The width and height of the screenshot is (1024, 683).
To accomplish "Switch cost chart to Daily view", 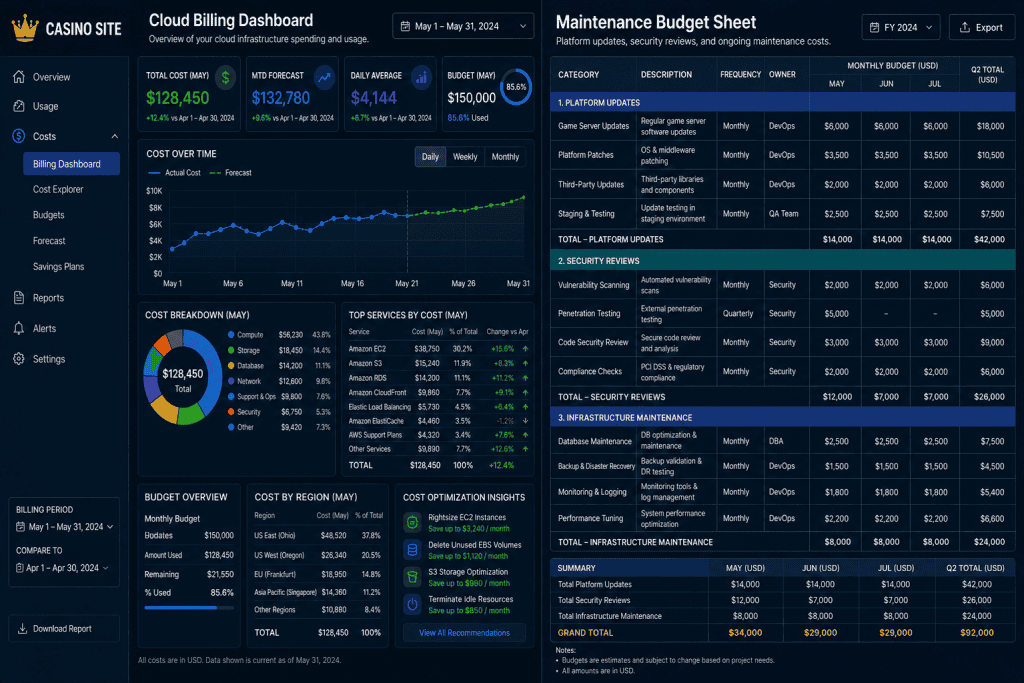I will tap(430, 157).
